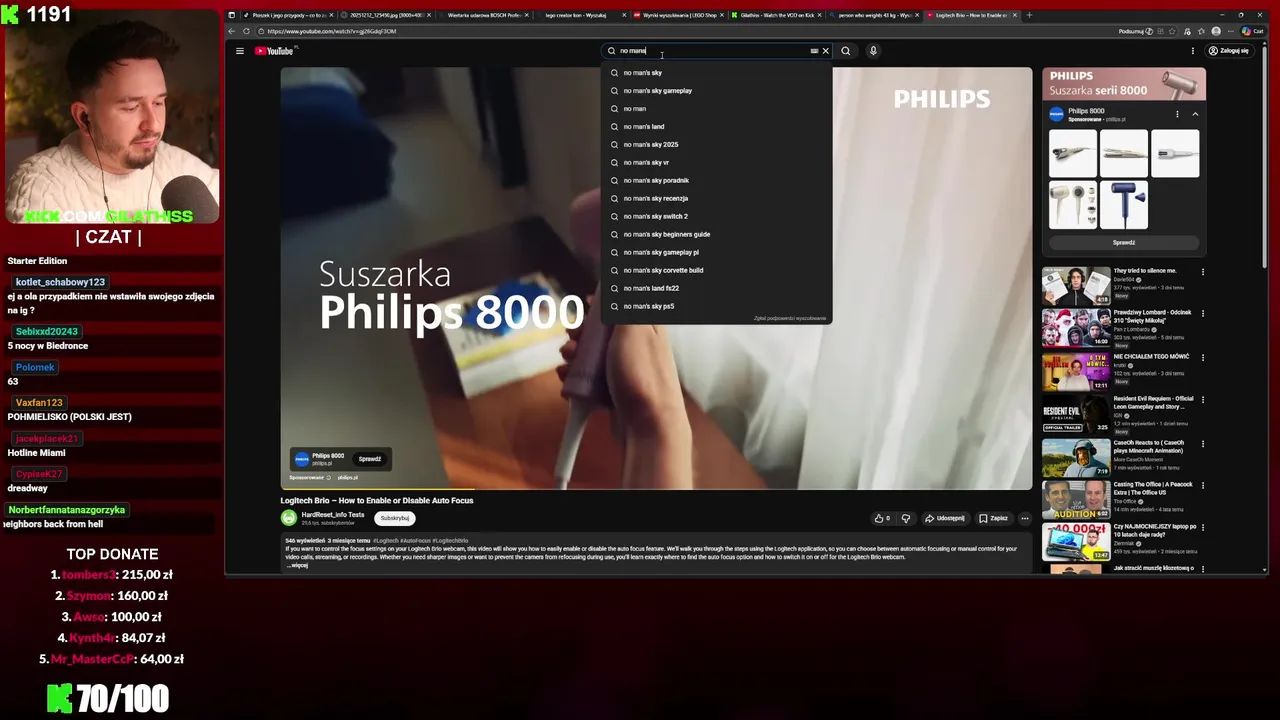Click the #Logitech hashtag link
Screen dimensions: 1280x720
385,541
